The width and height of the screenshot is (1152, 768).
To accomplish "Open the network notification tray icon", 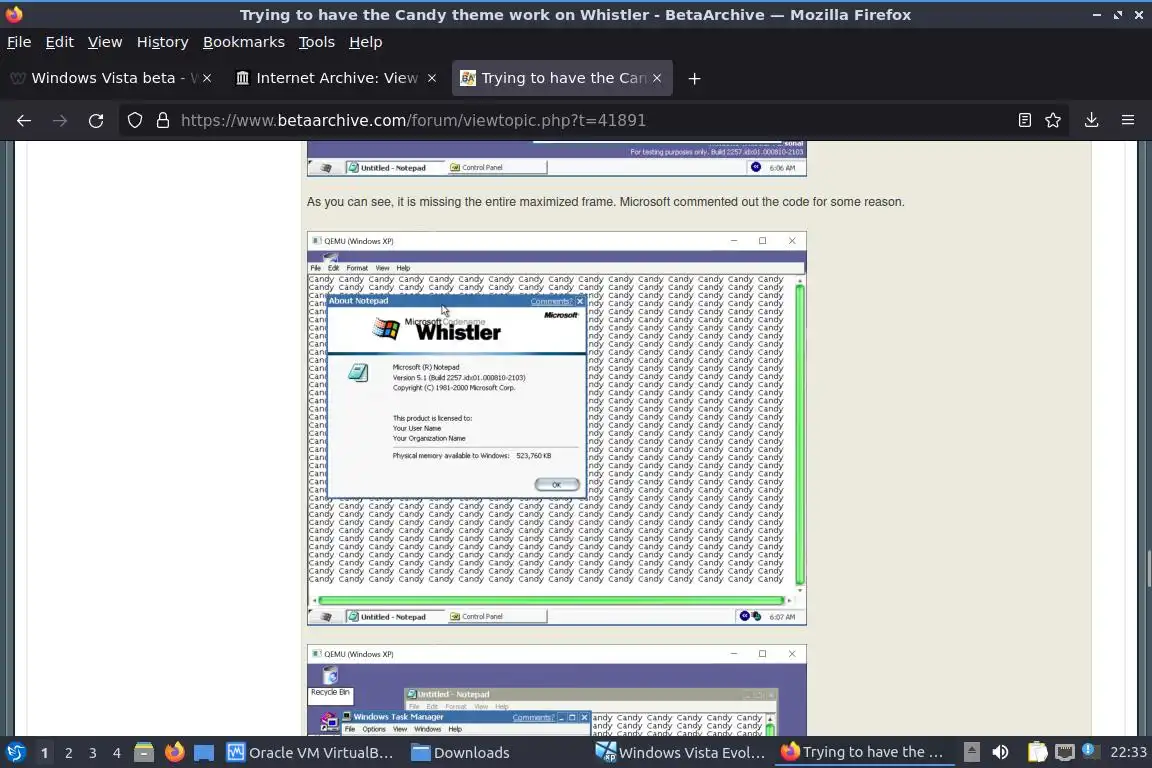I will pos(1090,751).
